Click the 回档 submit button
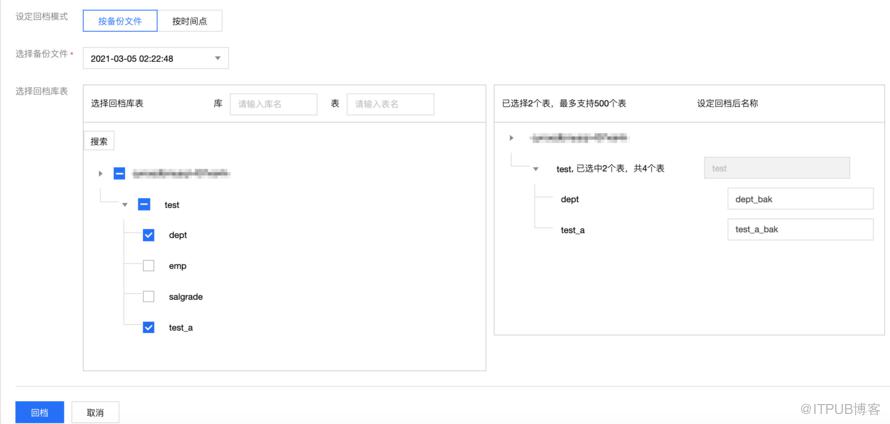 40,413
